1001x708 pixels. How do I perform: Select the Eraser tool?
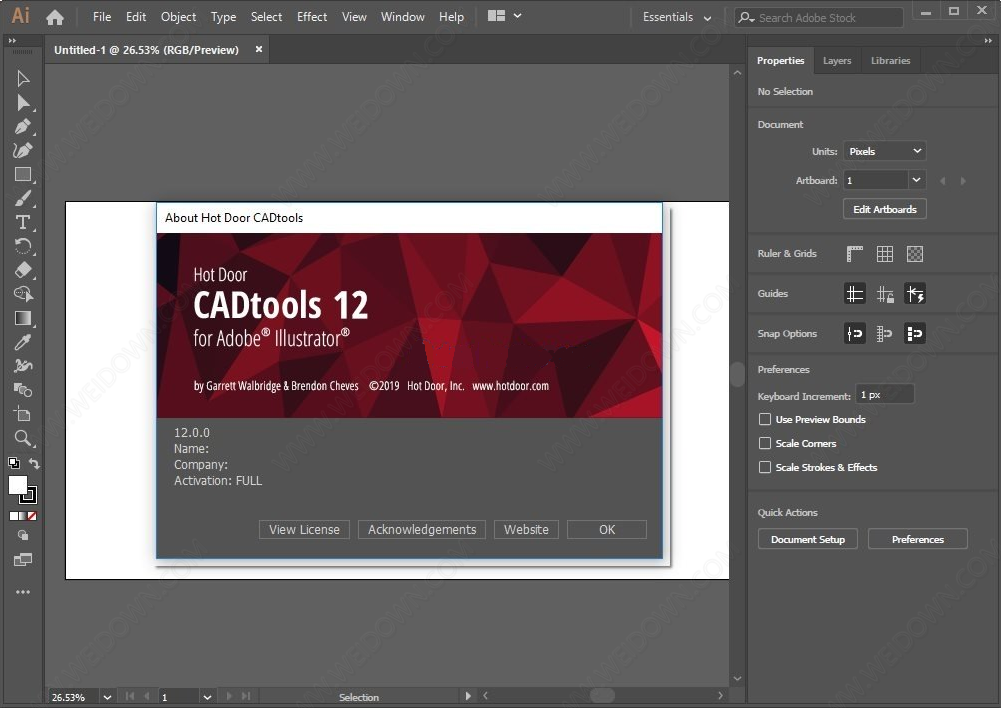pos(23,270)
